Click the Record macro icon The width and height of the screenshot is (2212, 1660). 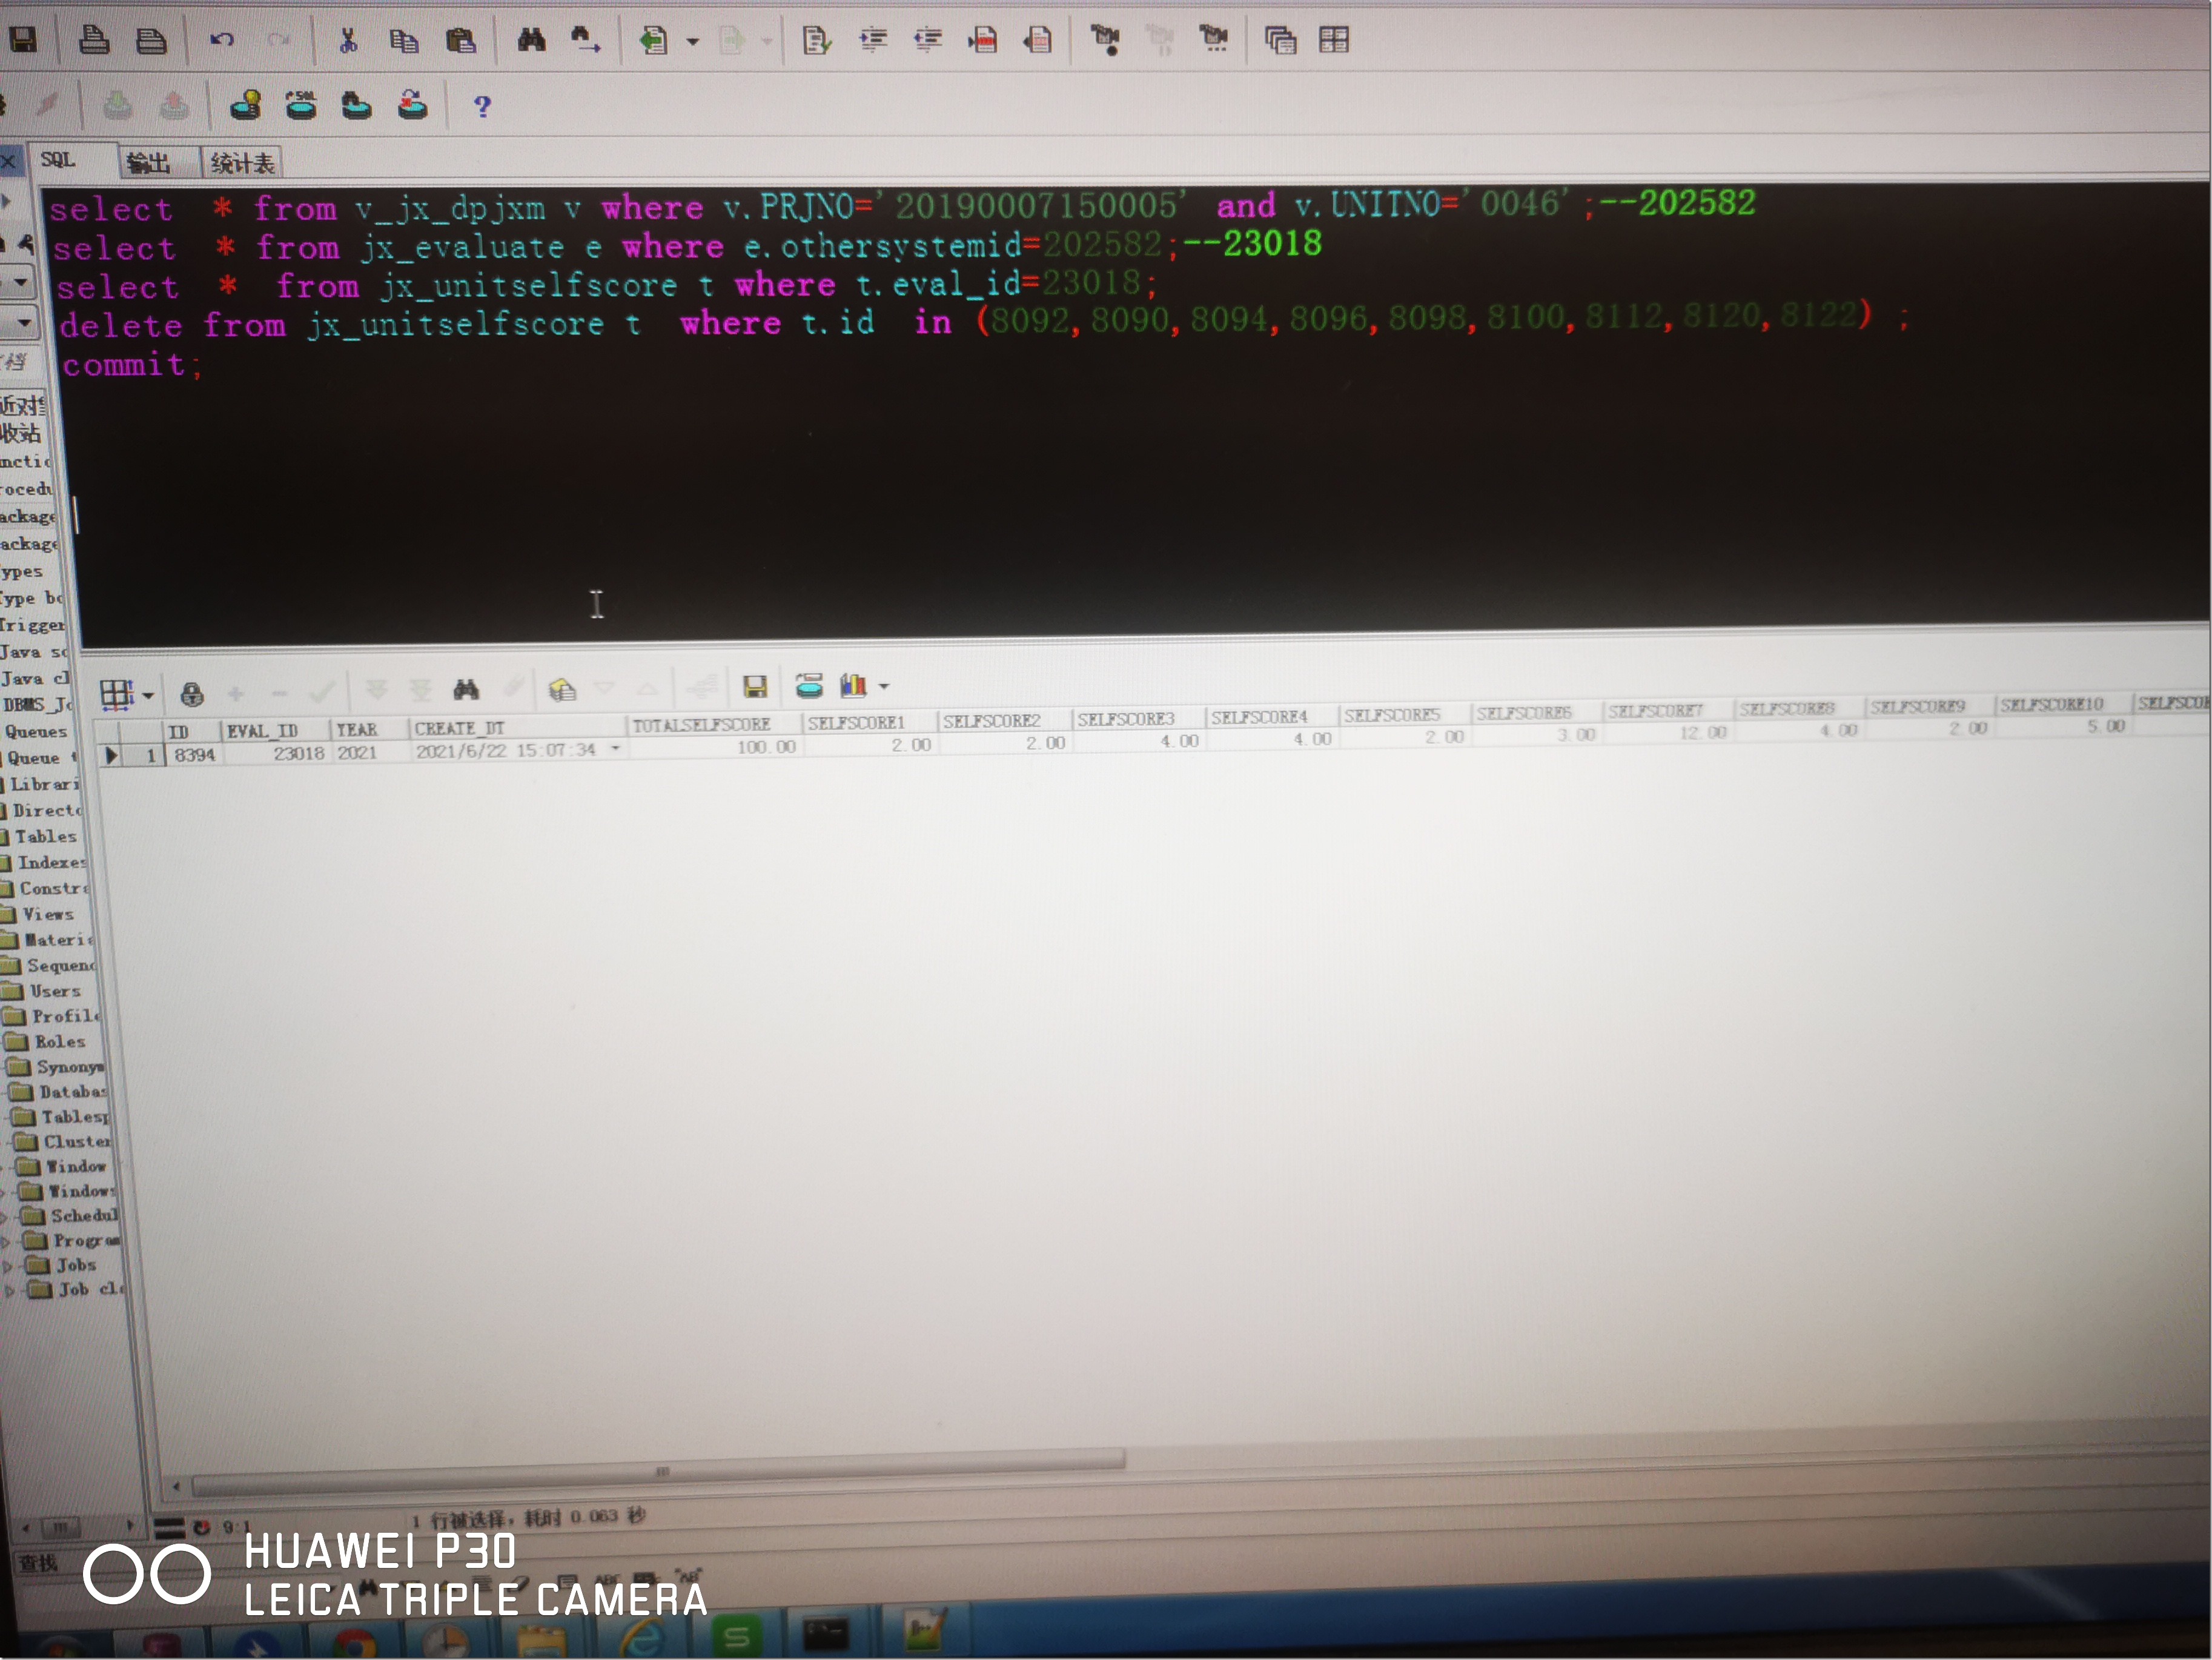coord(1106,40)
